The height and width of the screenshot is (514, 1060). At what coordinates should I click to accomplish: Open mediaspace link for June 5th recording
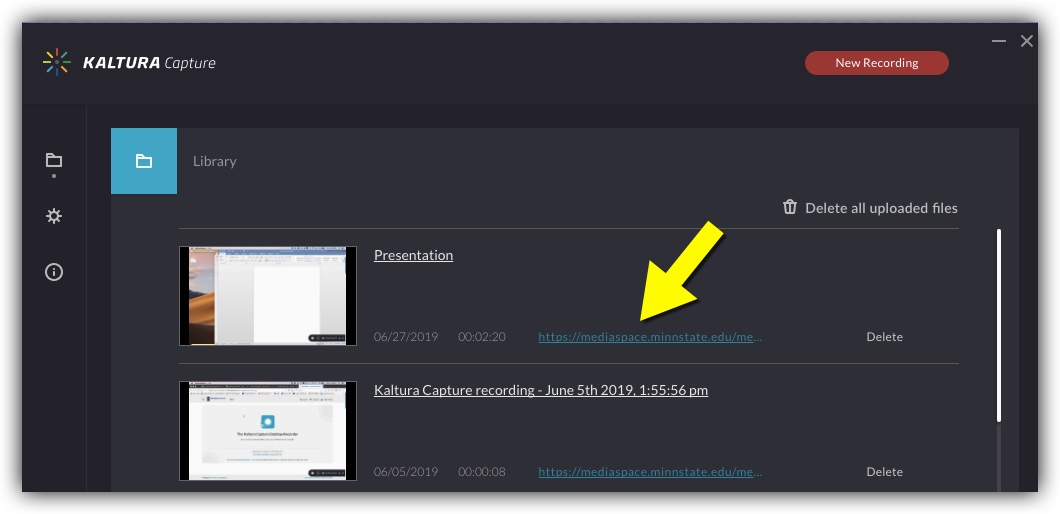650,472
